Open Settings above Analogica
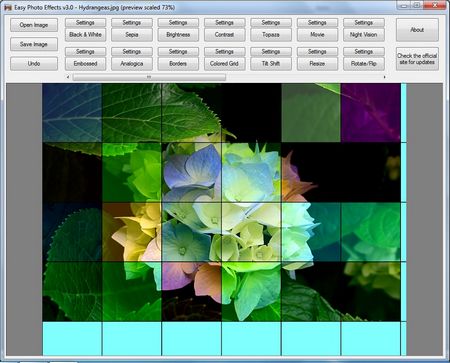The width and height of the screenshot is (450, 363). click(x=132, y=52)
